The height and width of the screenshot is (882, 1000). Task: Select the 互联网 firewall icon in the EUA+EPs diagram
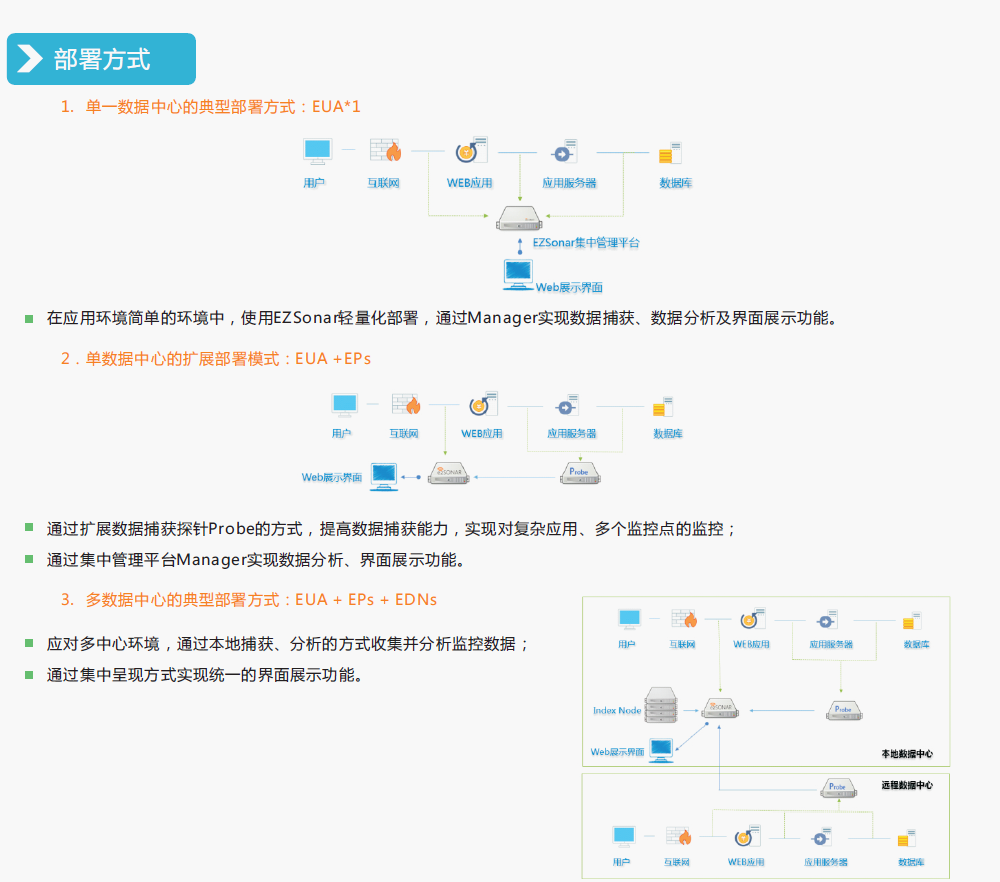click(x=406, y=404)
